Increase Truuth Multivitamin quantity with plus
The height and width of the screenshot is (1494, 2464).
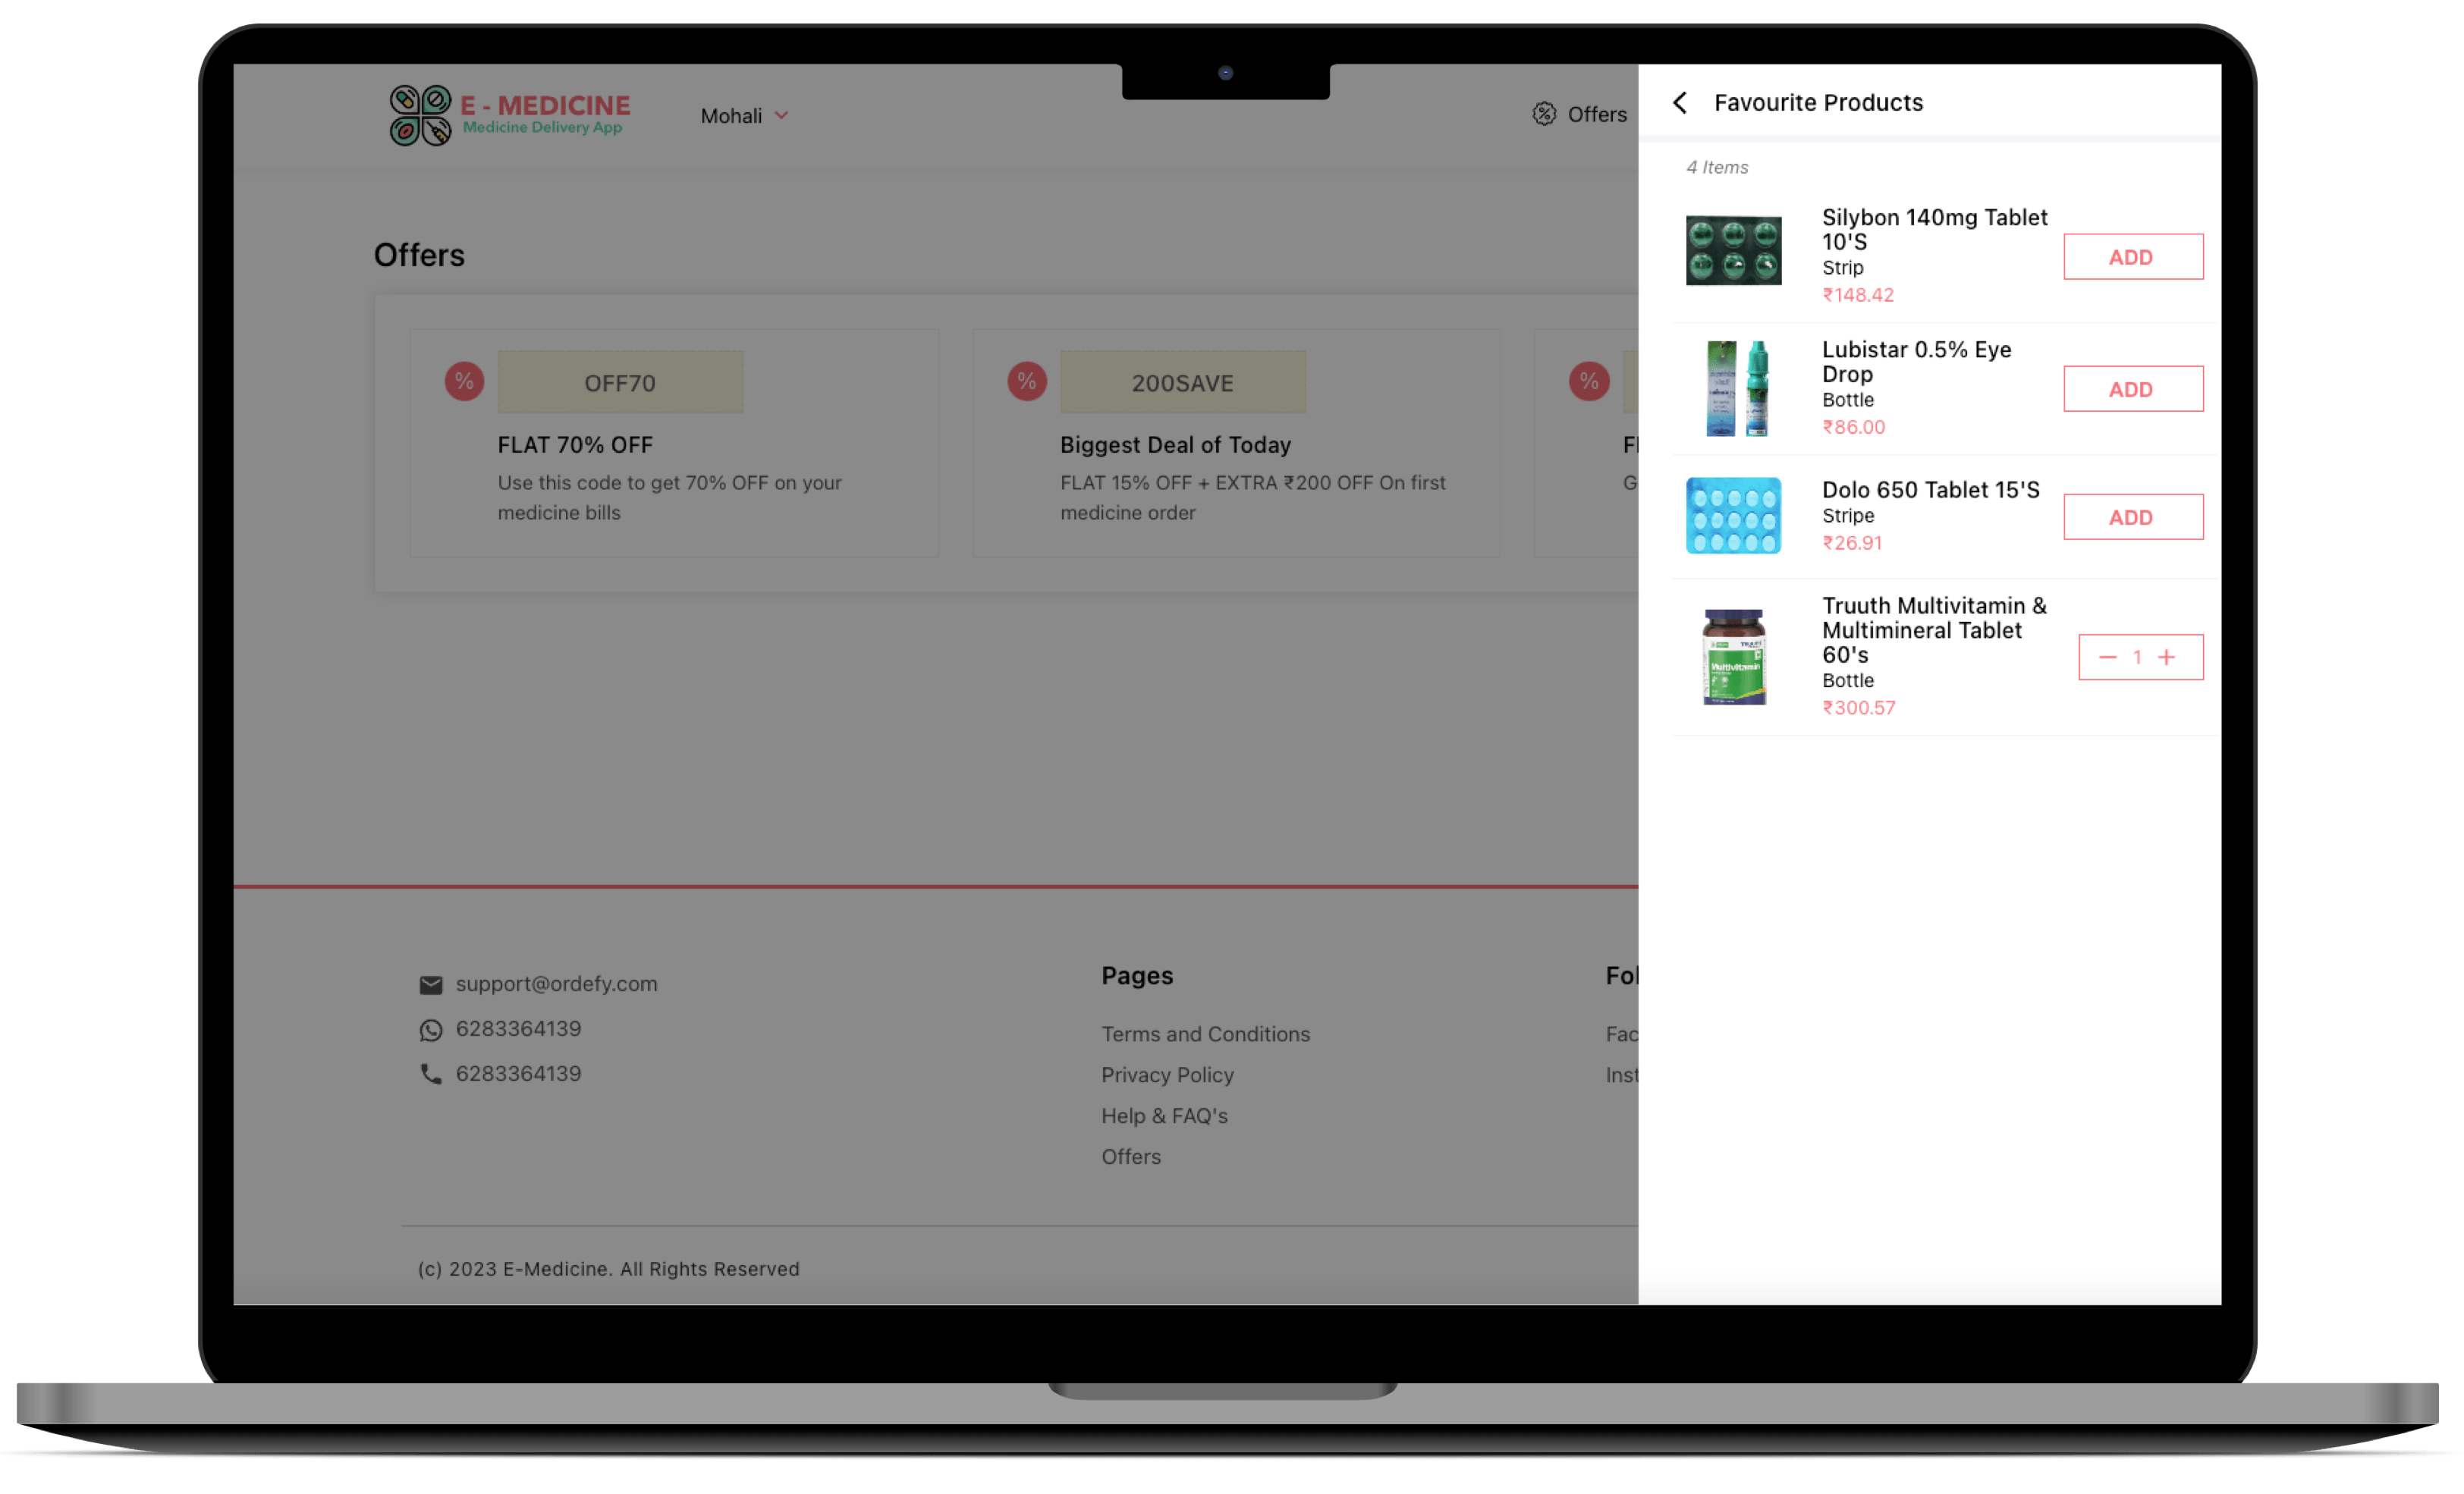point(2166,657)
